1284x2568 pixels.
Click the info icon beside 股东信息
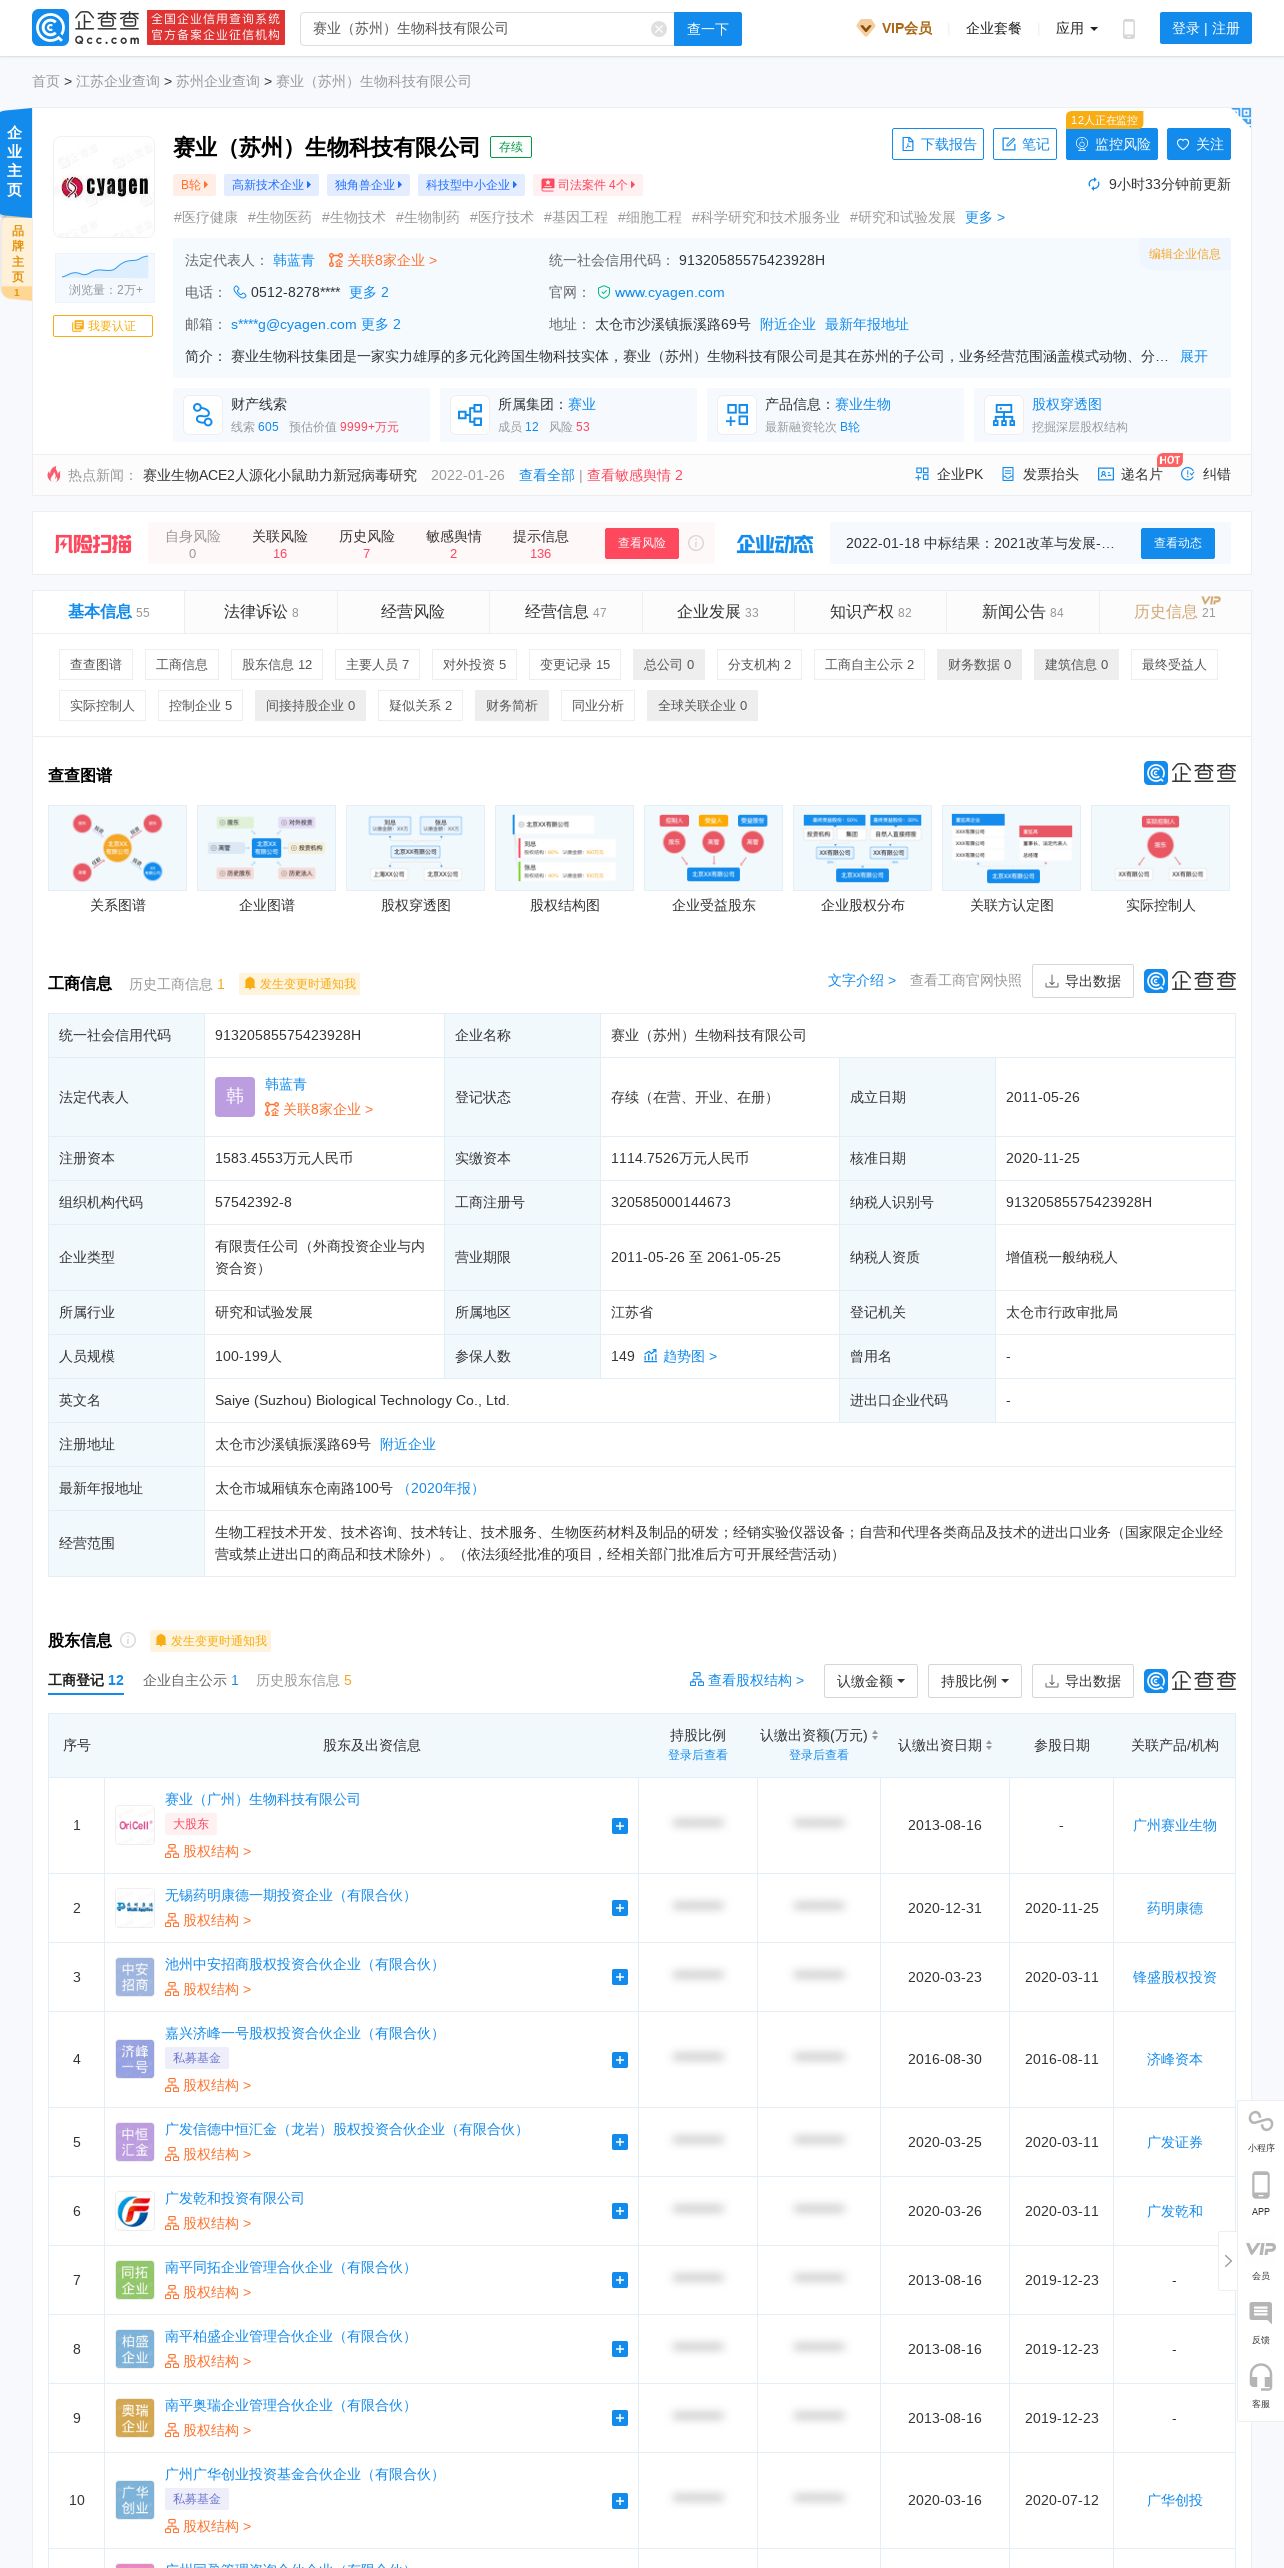pos(128,1640)
